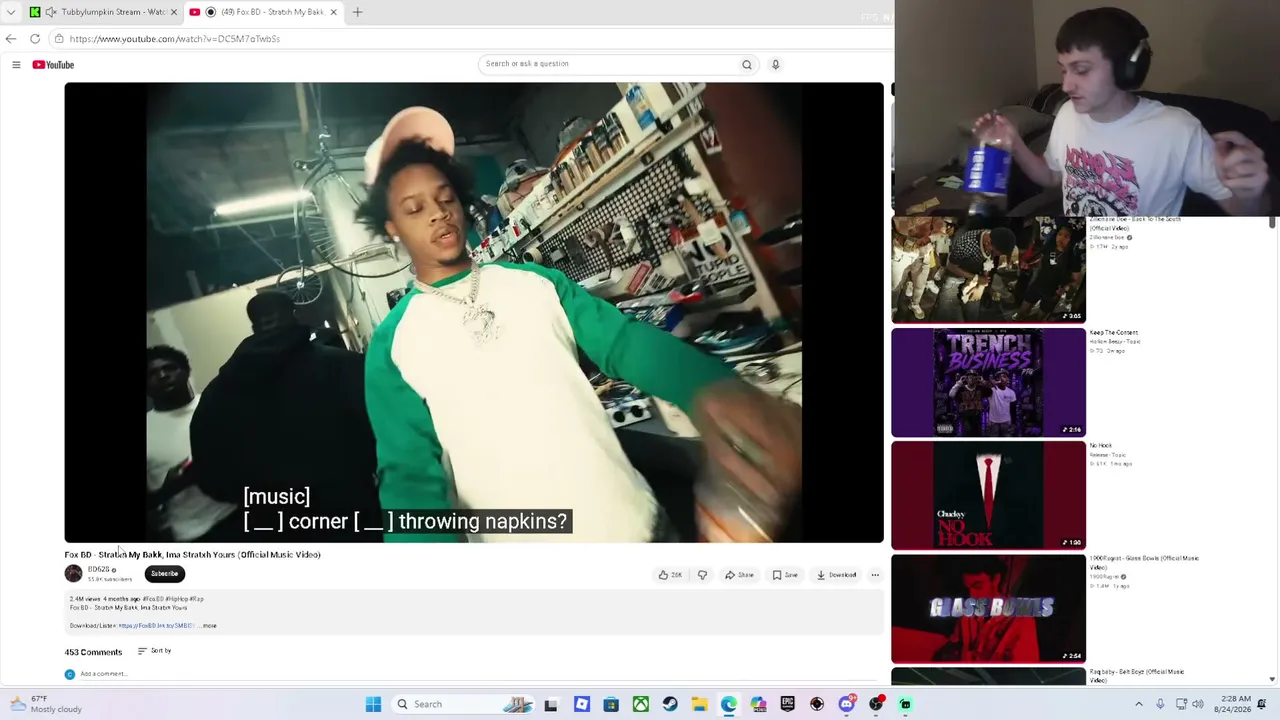Open the BD628 channel name link
Image resolution: width=1280 pixels, height=720 pixels.
click(x=98, y=569)
